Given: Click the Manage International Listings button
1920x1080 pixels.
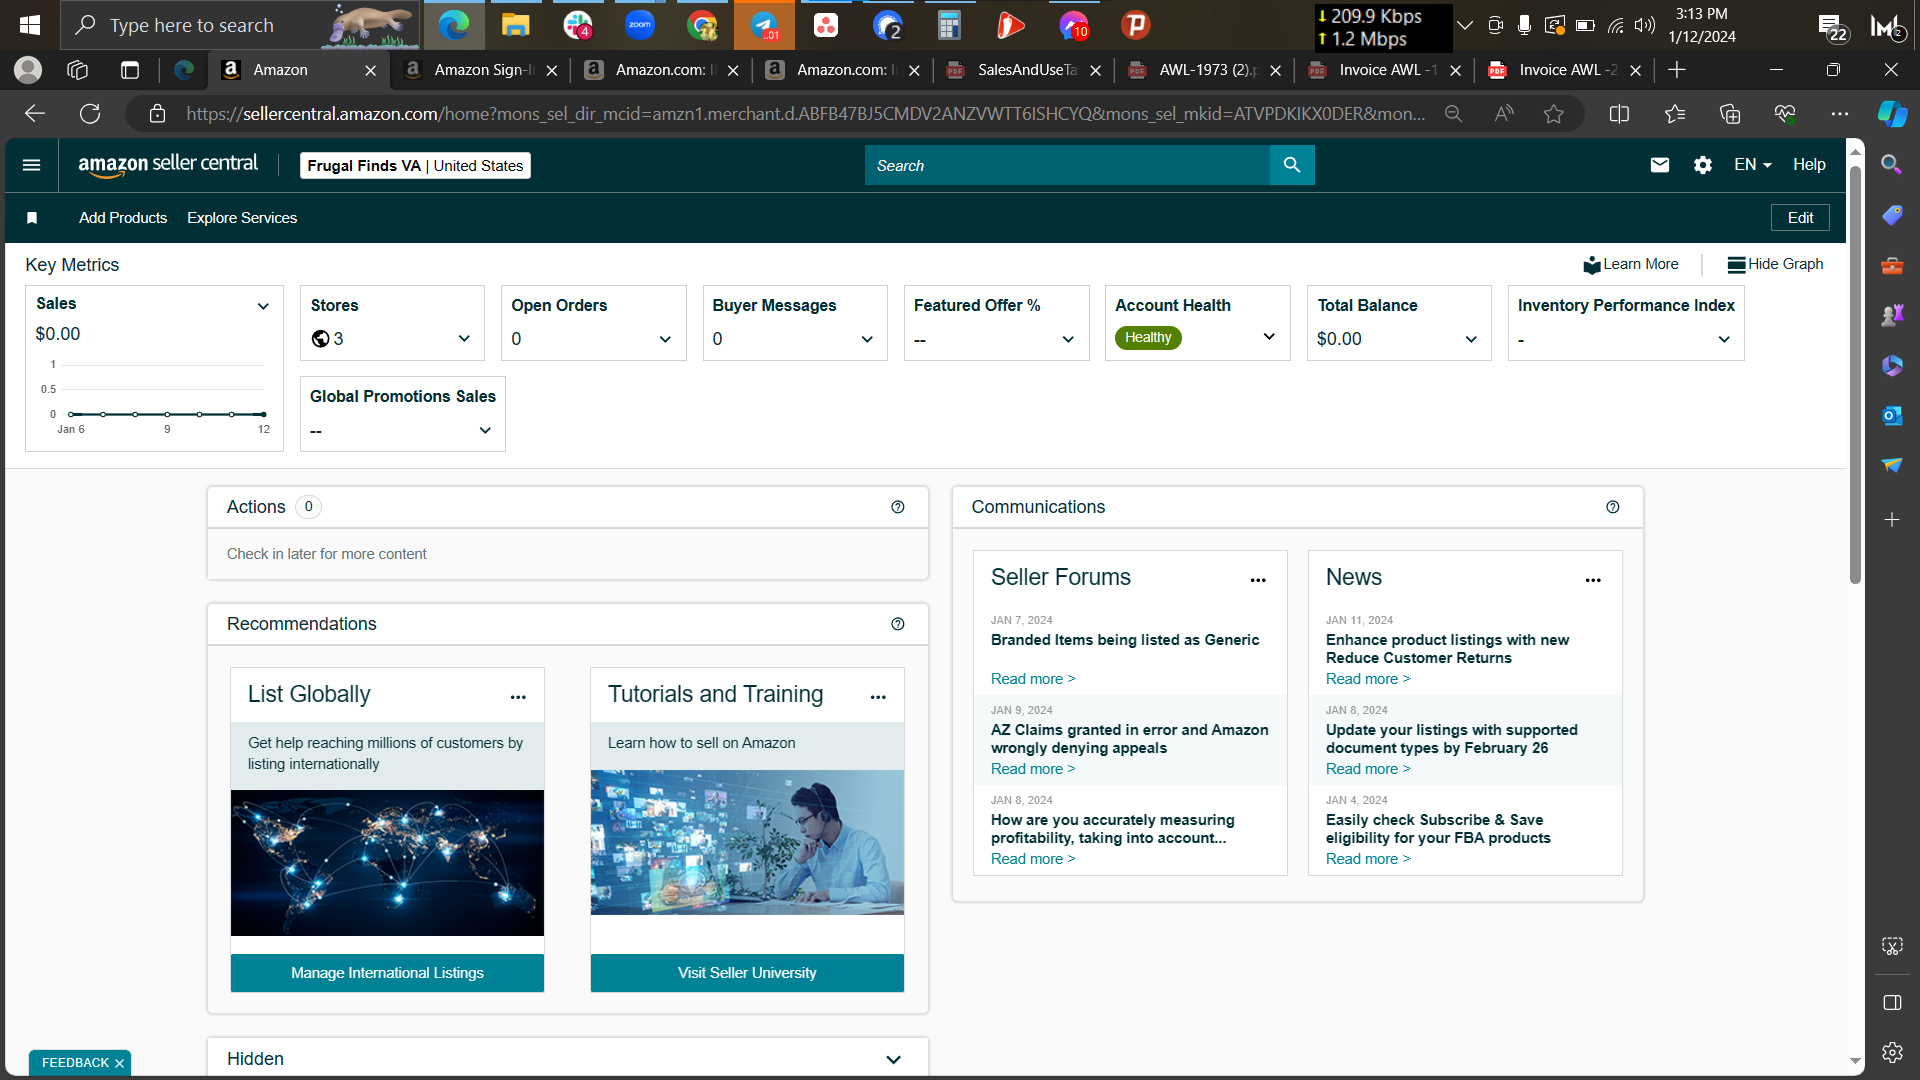Looking at the screenshot, I should (x=387, y=973).
